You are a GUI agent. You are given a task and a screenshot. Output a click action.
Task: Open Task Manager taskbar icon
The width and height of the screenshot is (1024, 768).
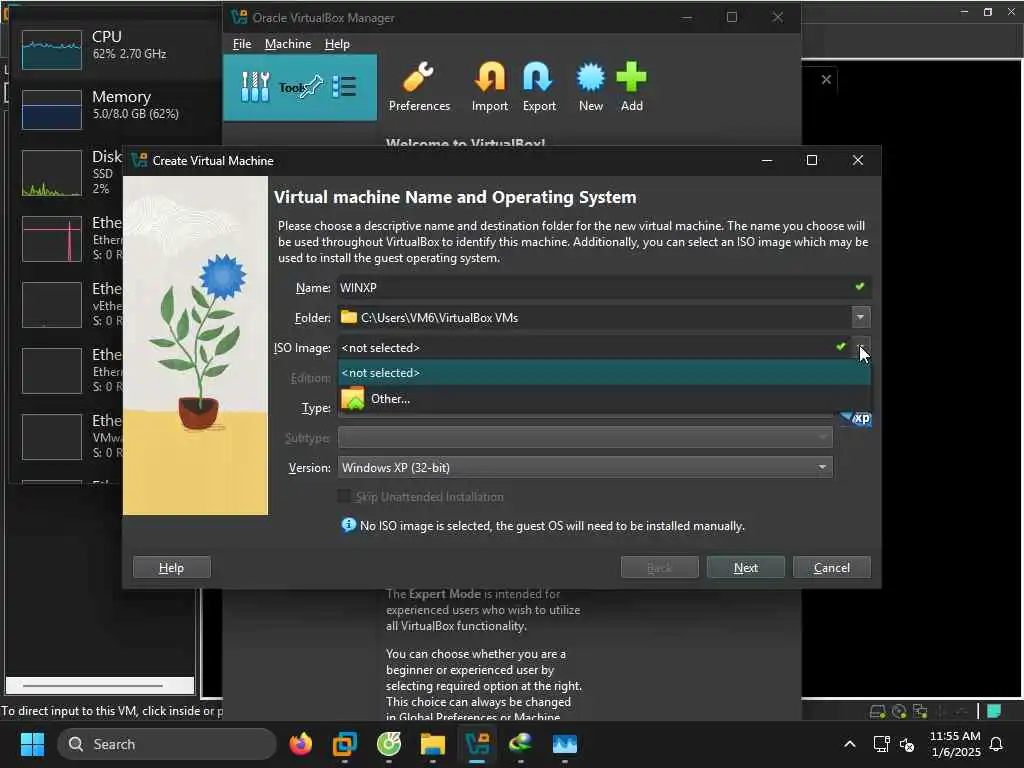[x=565, y=744]
